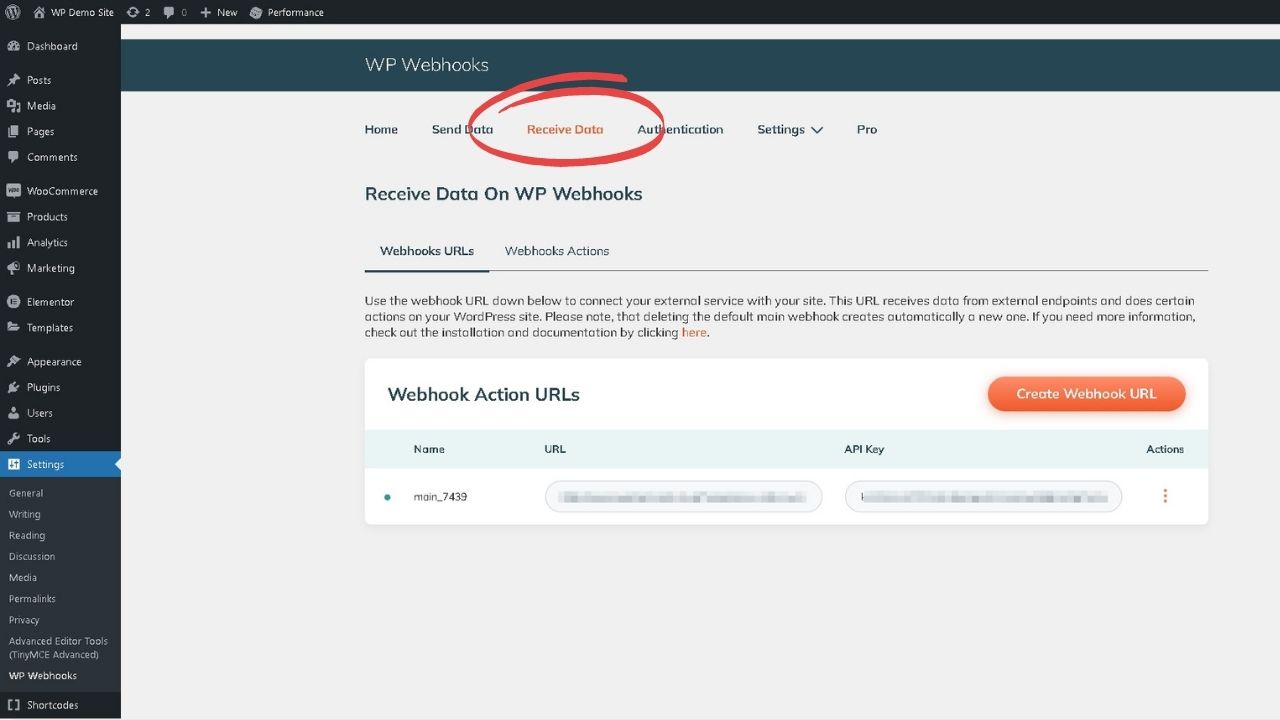Image resolution: width=1280 pixels, height=720 pixels.
Task: Click the Plugins plug icon
Action: [x=13, y=387]
